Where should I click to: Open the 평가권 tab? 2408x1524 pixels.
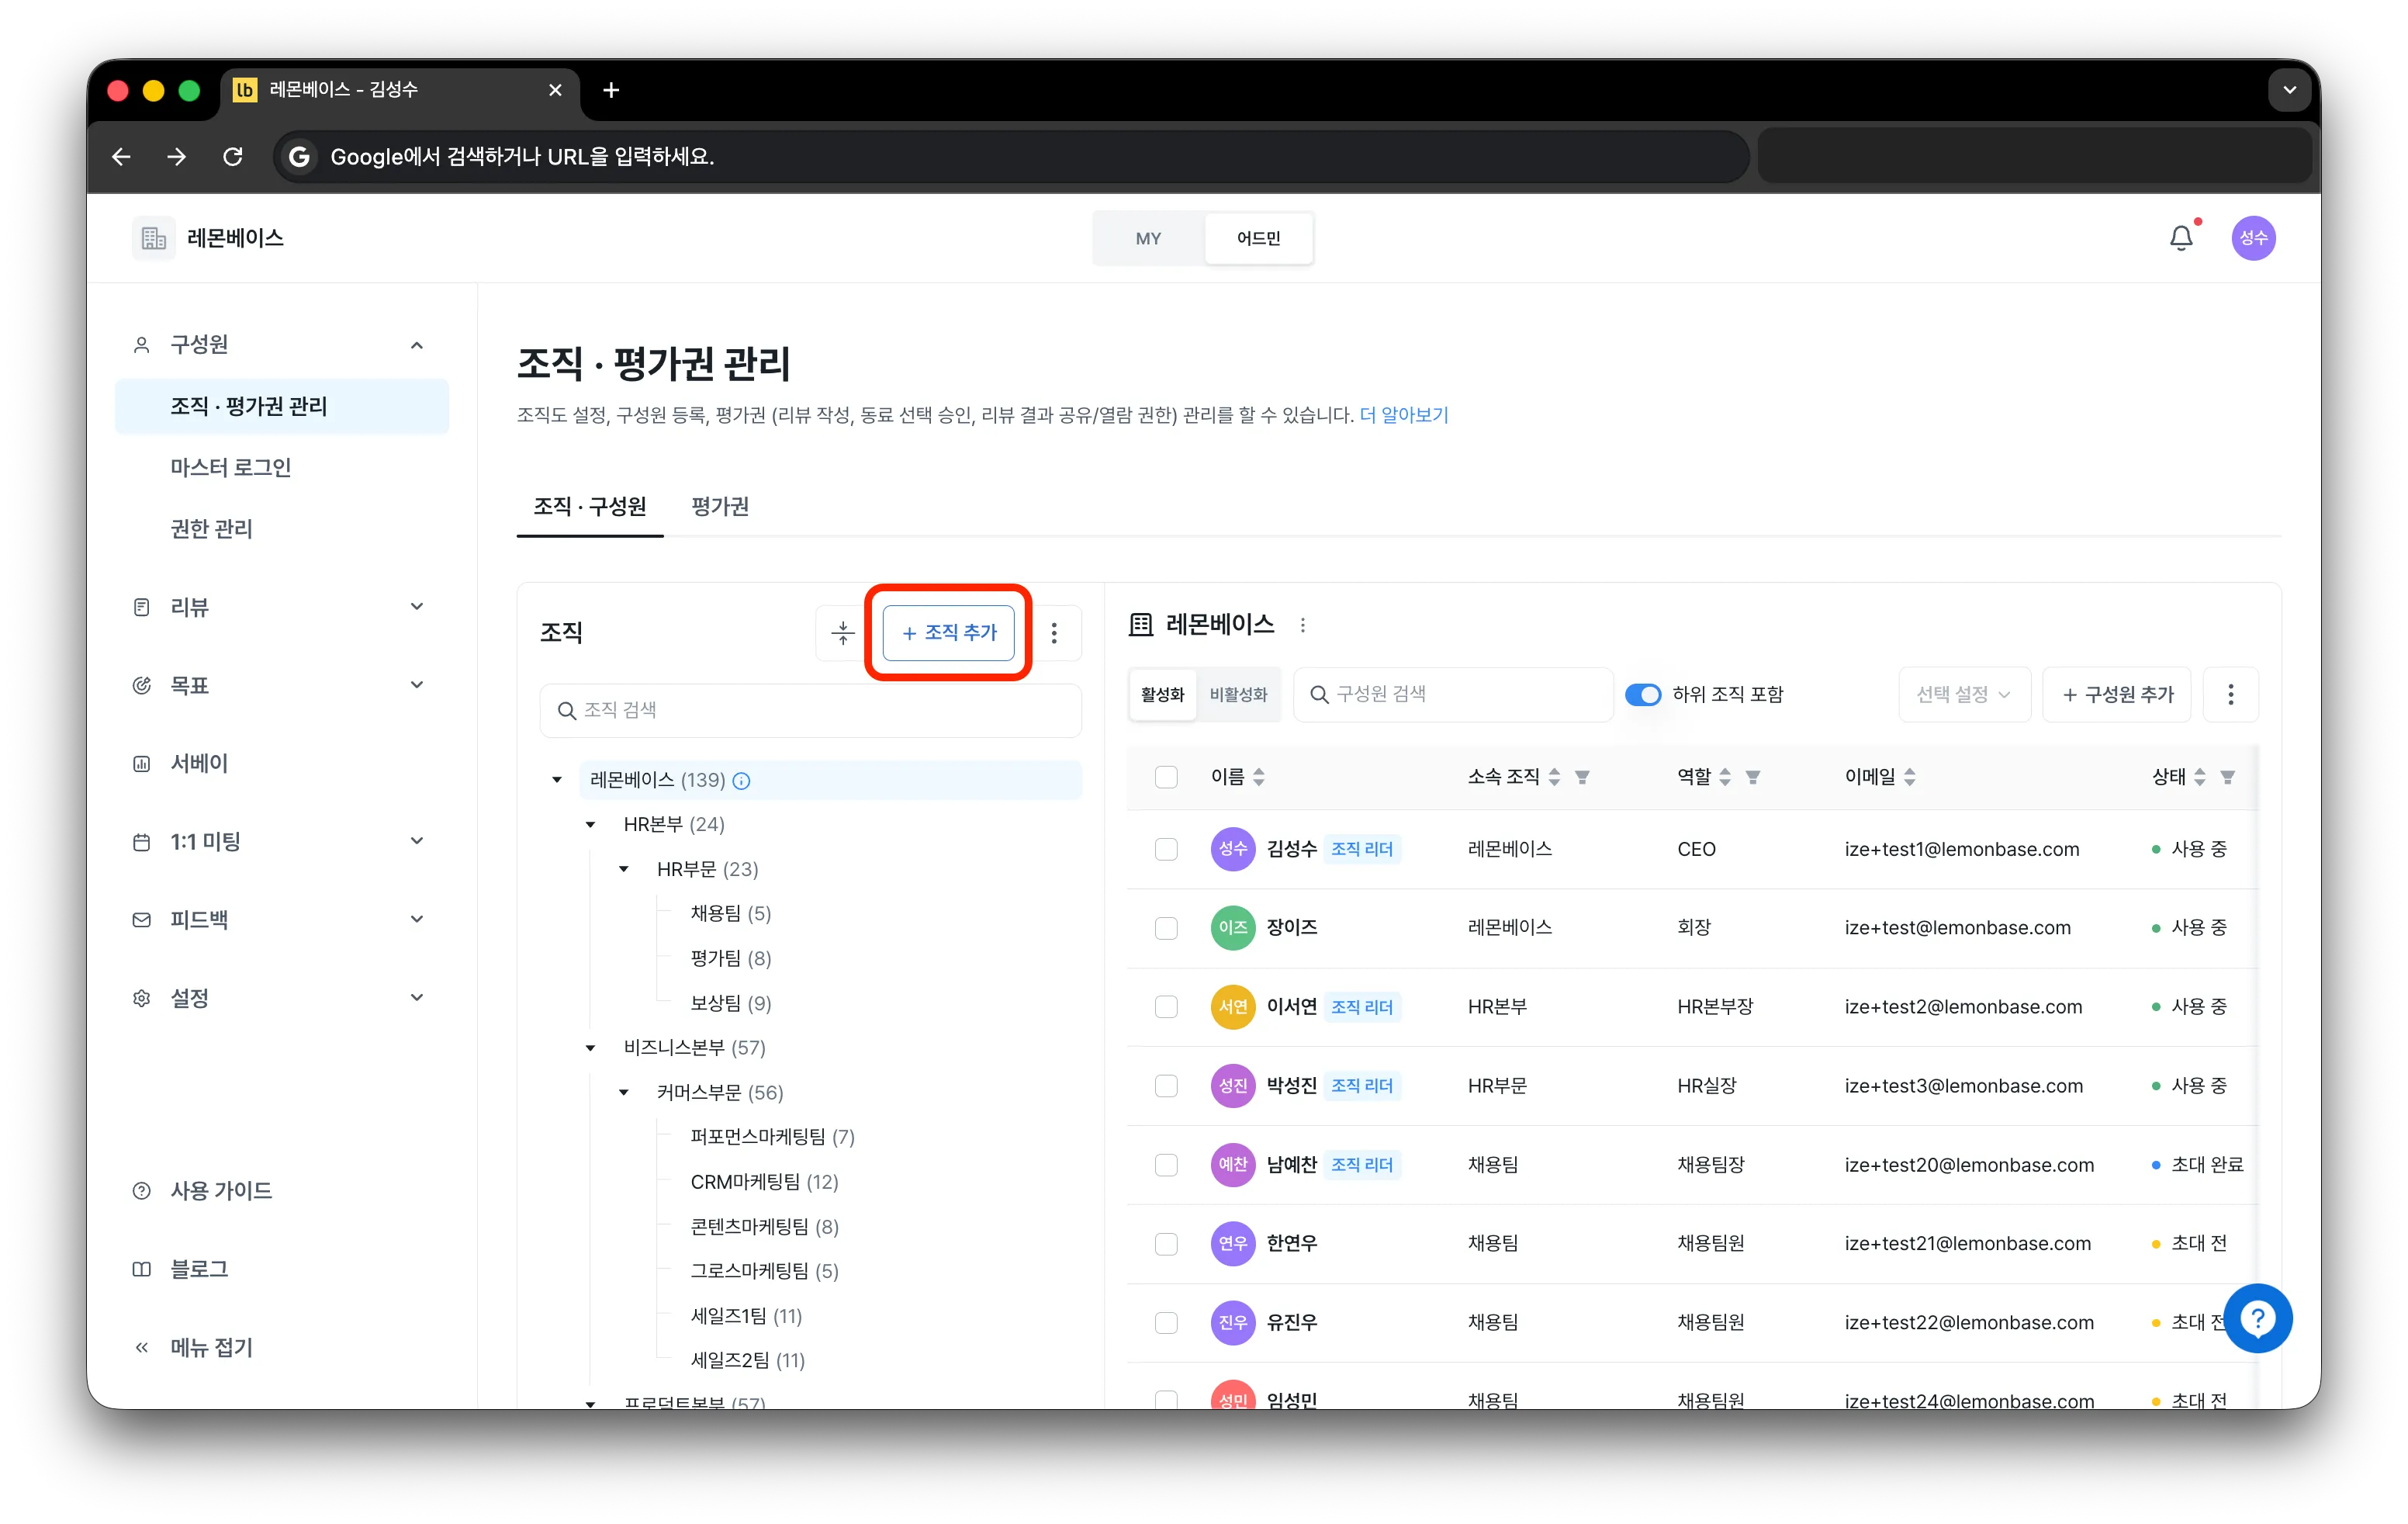coord(720,507)
